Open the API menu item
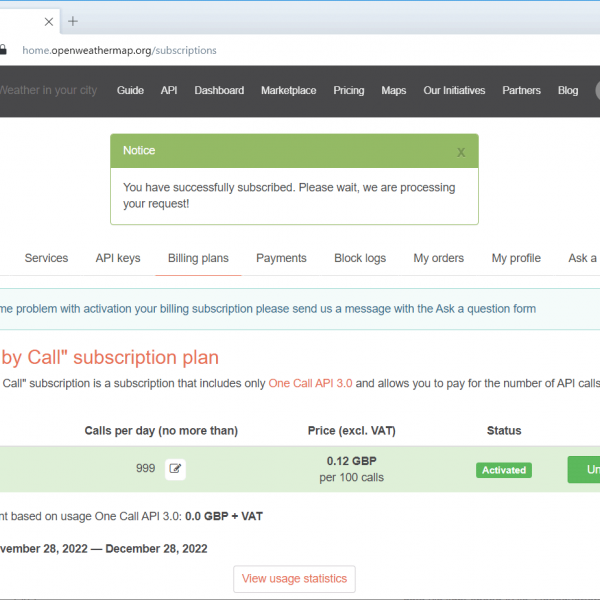Viewport: 600px width, 600px height. click(169, 90)
